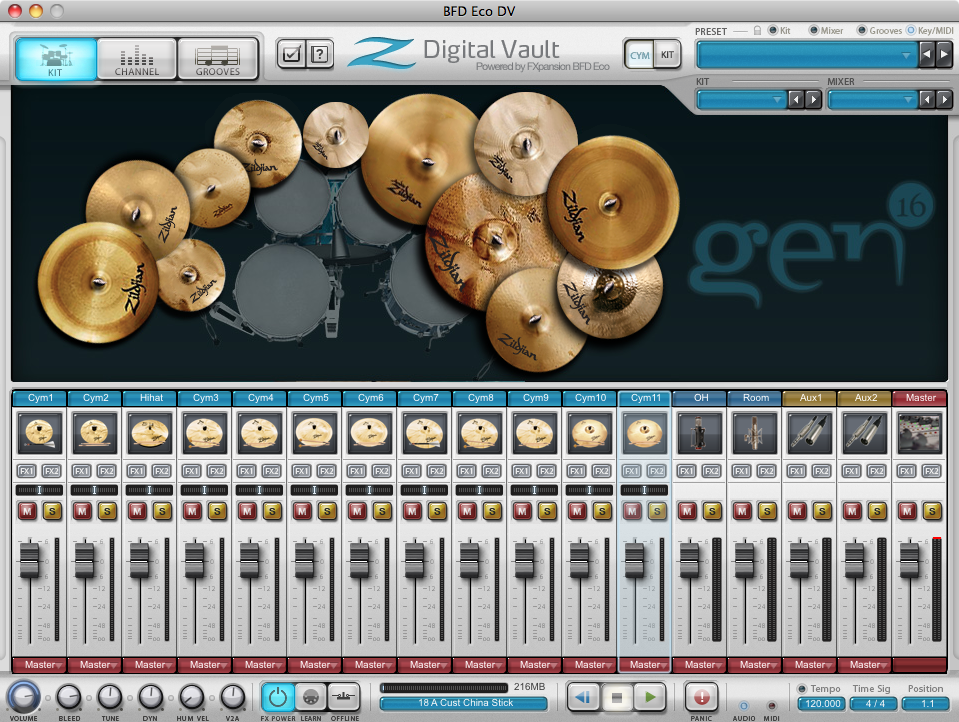Switch to the KIT page tab

pos(56,59)
